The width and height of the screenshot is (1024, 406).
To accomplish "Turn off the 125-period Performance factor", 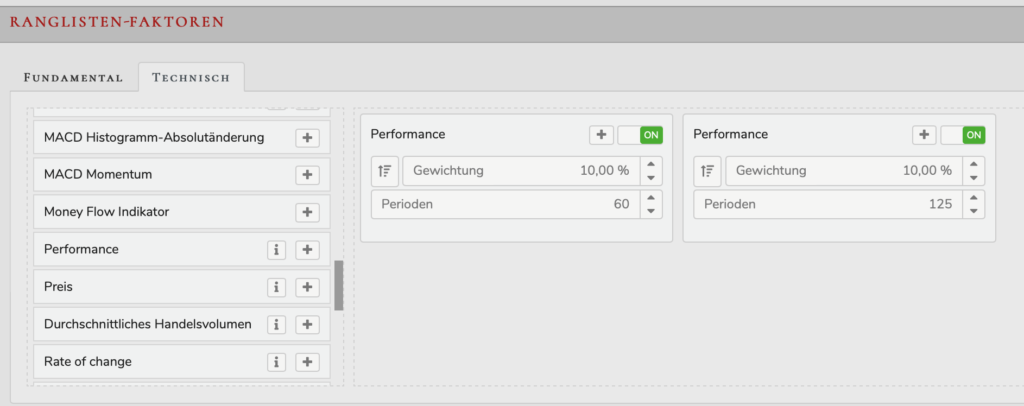I will coord(963,135).
